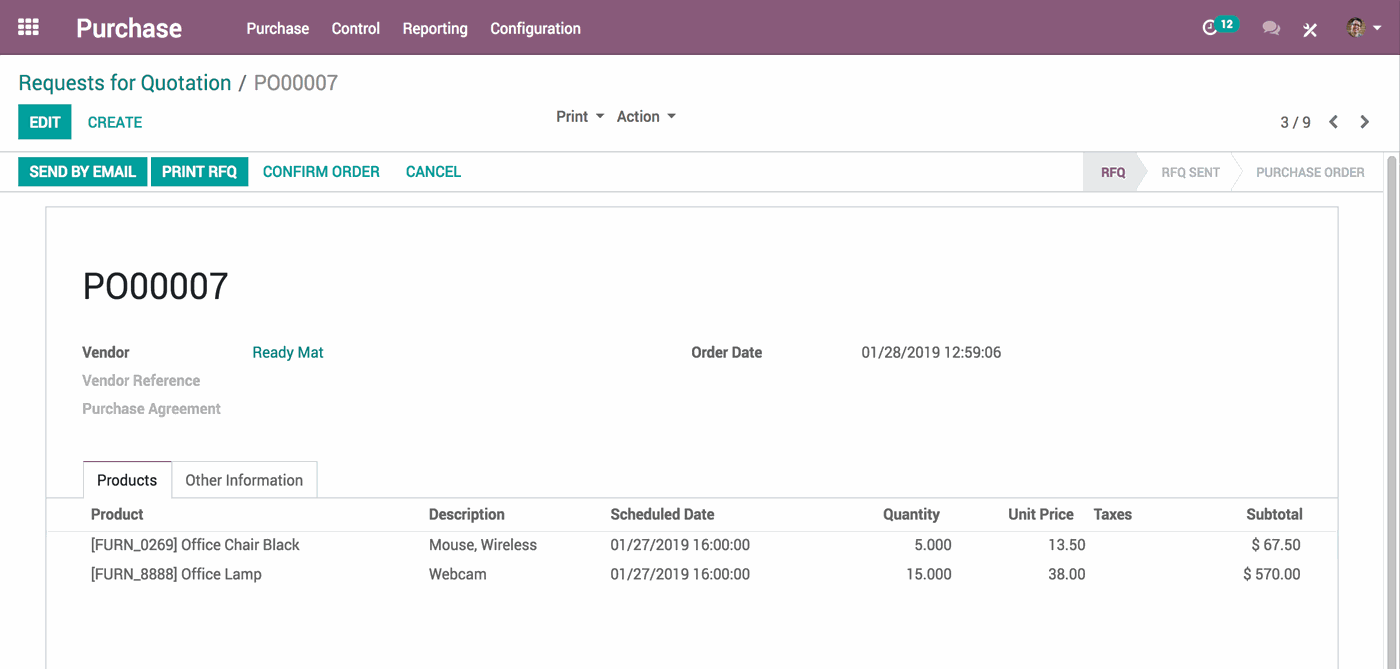1400x669 pixels.
Task: Open the user avatar menu
Action: [1362, 28]
